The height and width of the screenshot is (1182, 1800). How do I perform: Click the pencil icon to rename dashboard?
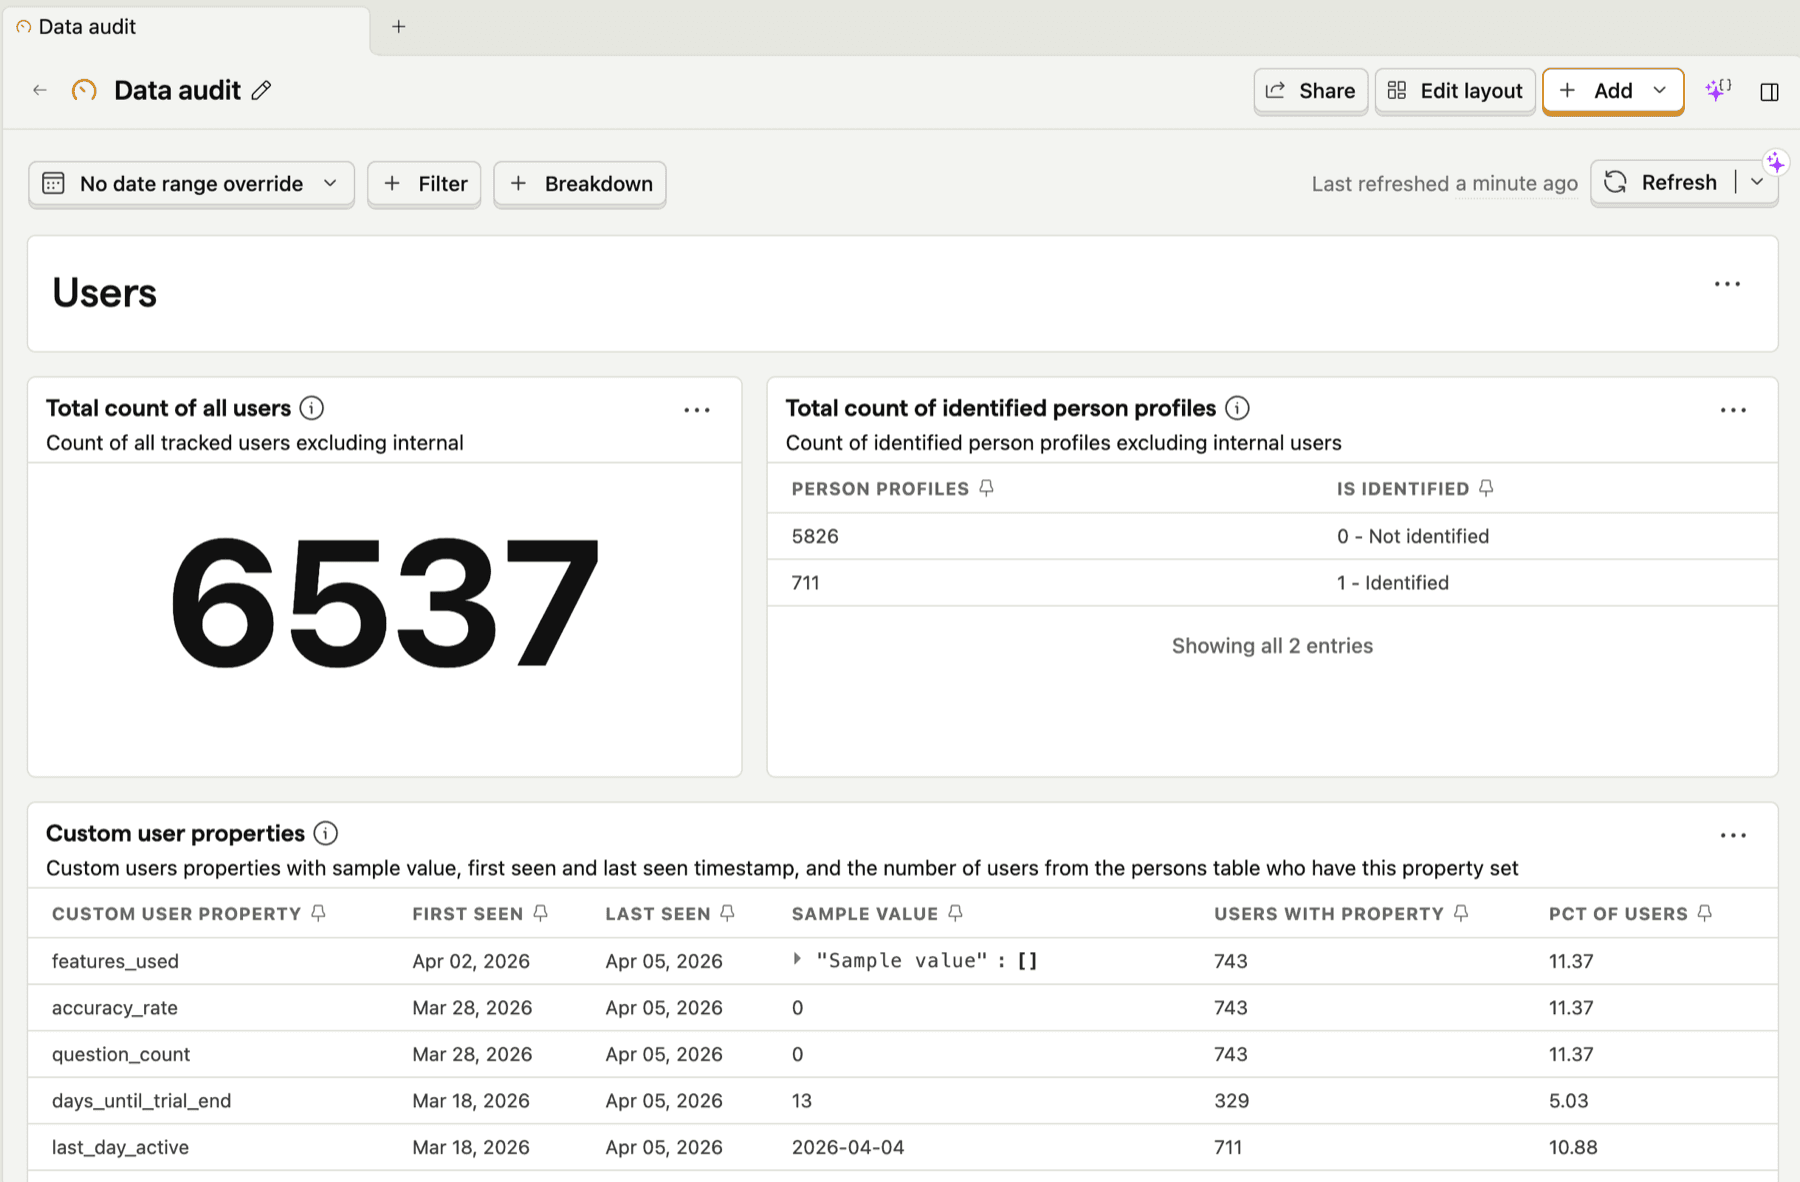261,90
